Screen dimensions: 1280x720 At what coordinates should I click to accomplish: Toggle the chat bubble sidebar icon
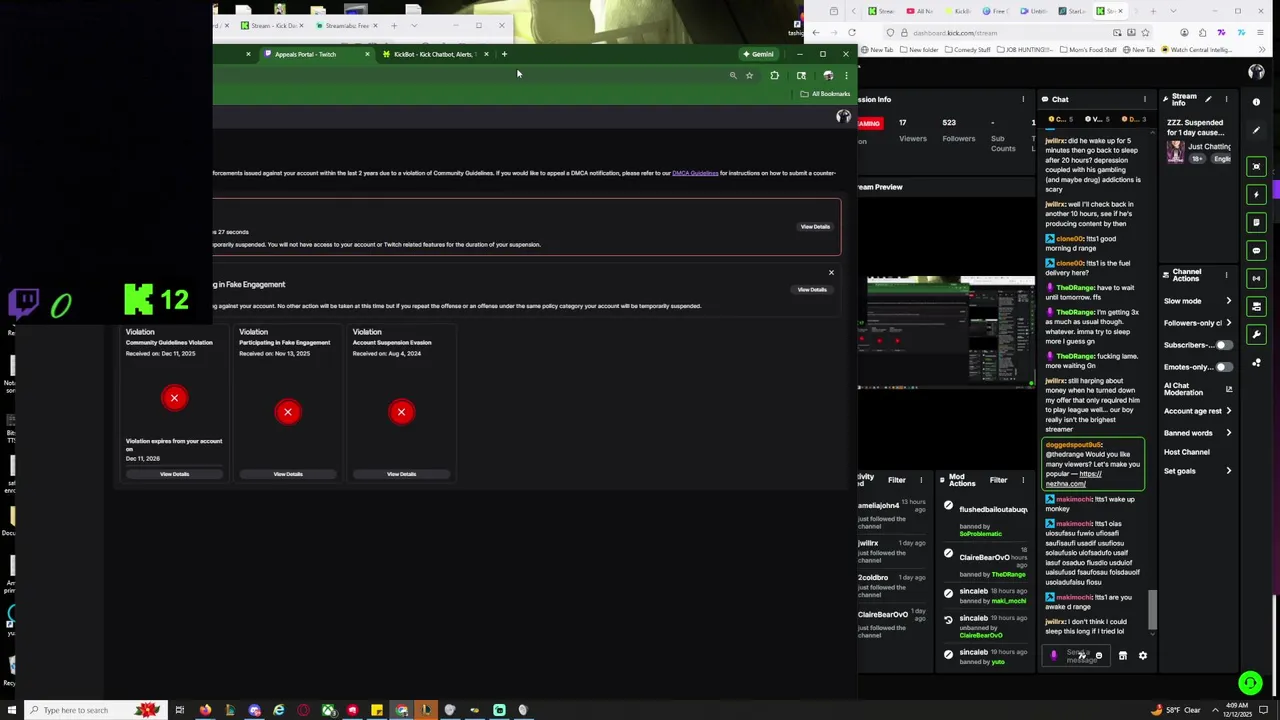pyautogui.click(x=1257, y=250)
